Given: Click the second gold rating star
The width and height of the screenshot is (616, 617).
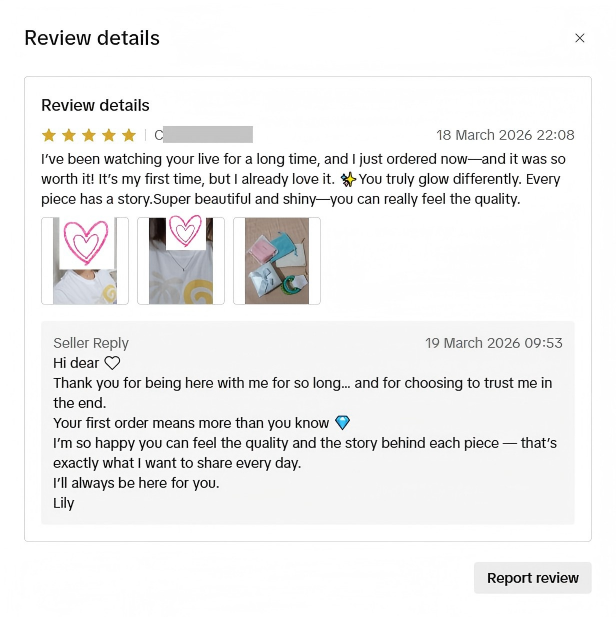Looking at the screenshot, I should click(69, 135).
